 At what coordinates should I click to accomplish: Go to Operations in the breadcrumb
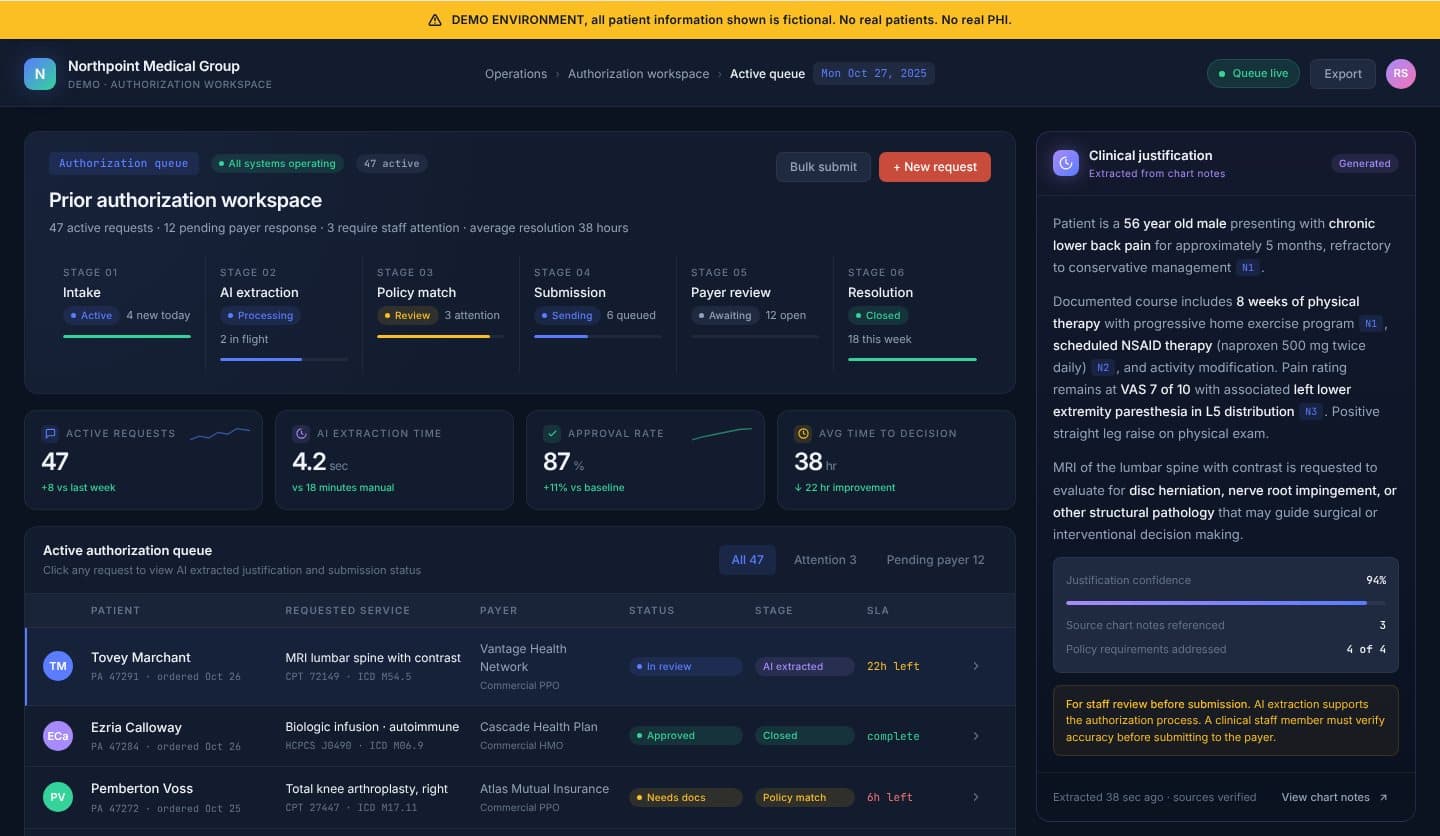tap(516, 74)
